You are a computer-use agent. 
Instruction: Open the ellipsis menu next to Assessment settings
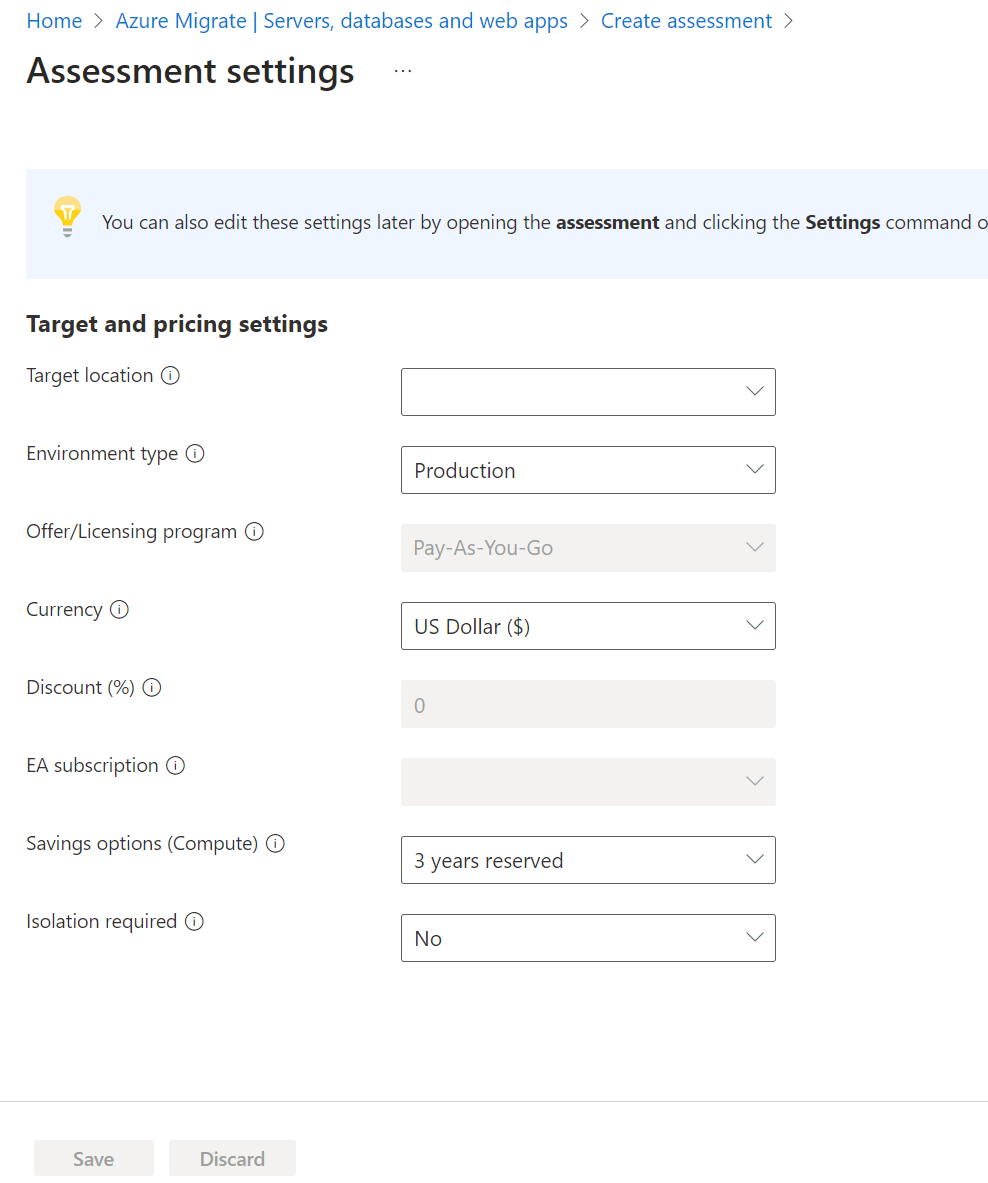point(403,70)
